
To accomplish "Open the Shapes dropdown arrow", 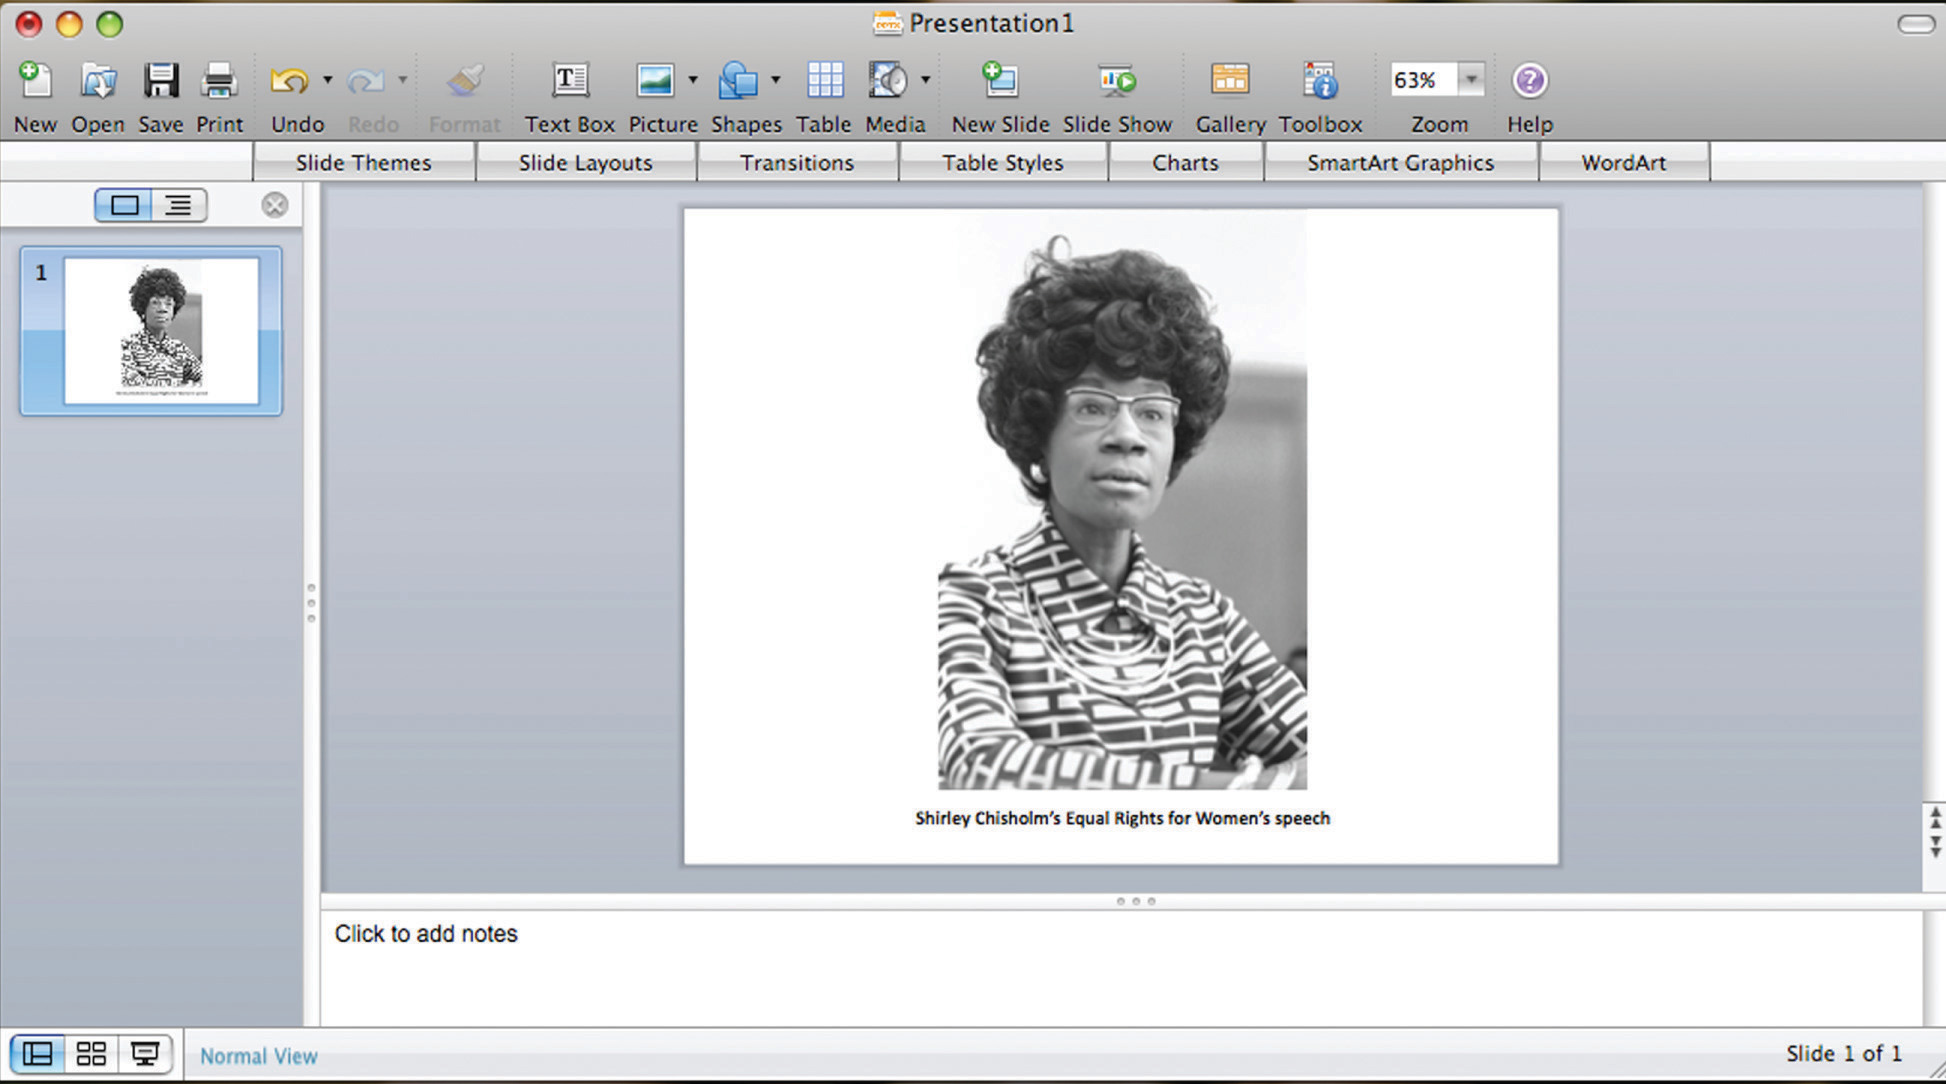I will [x=775, y=80].
